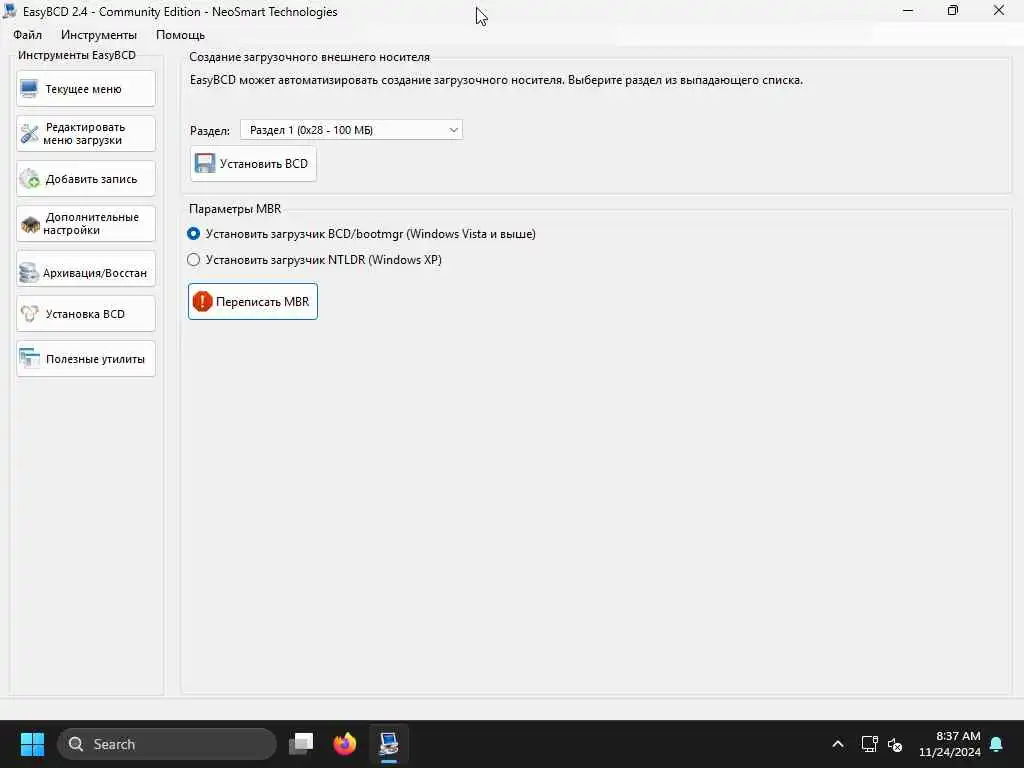This screenshot has width=1024, height=768.
Task: Open the Установка BCD sidebar section
Action: pyautogui.click(x=86, y=313)
